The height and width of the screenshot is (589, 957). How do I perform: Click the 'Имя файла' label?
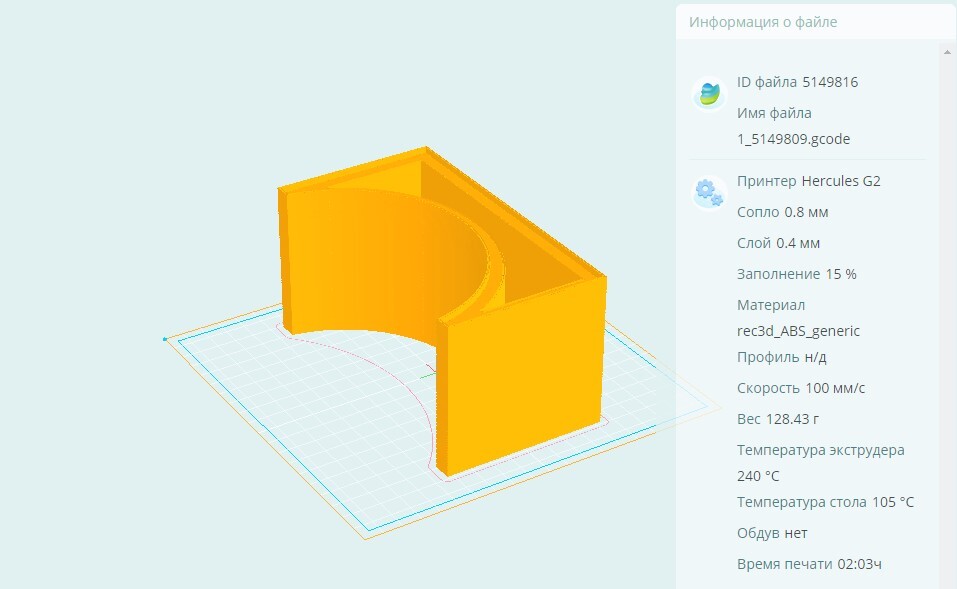point(774,113)
